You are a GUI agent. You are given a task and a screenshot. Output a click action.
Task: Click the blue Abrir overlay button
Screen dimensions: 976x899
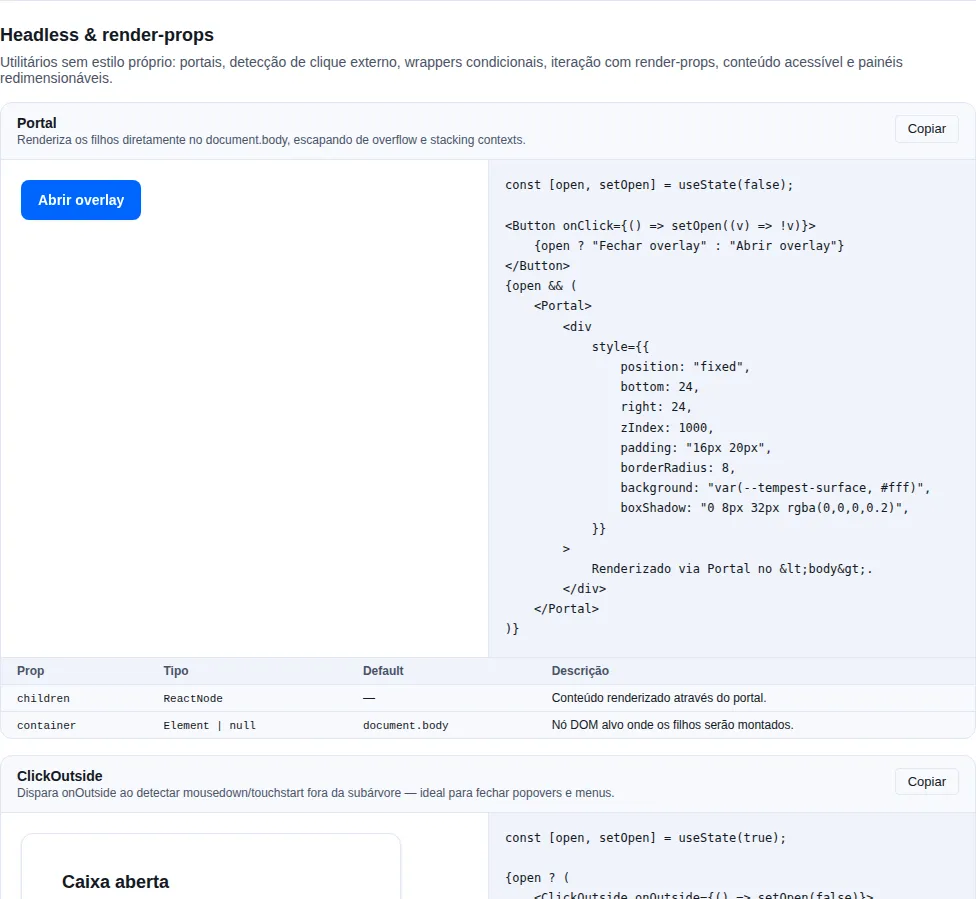click(x=81, y=200)
